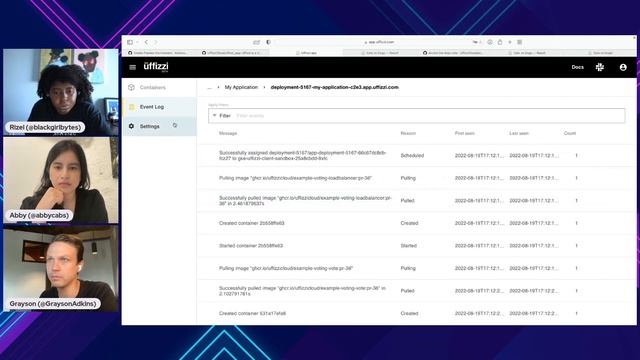The height and width of the screenshot is (360, 640).
Task: Open the Docs link
Action: point(577,67)
